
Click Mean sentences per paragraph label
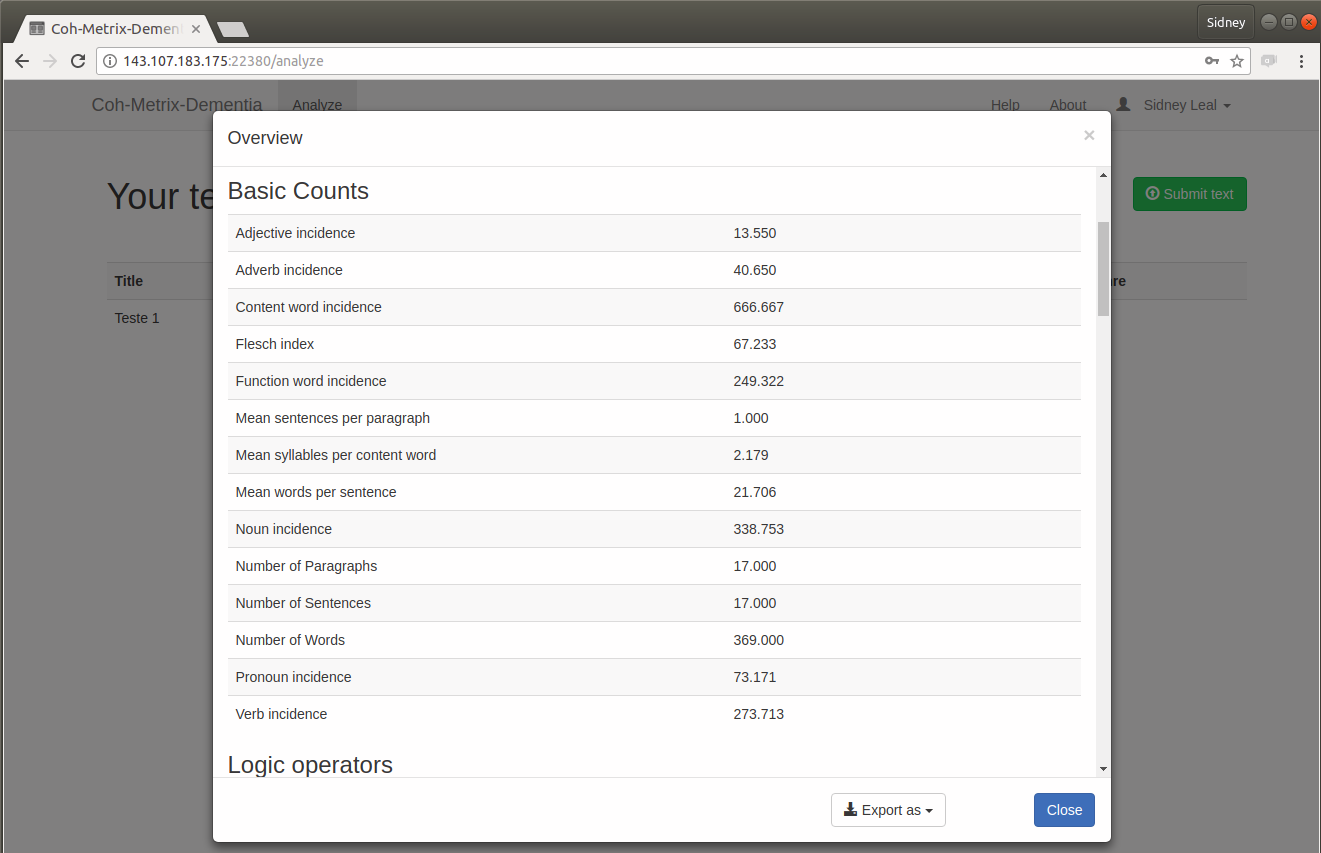coord(333,418)
